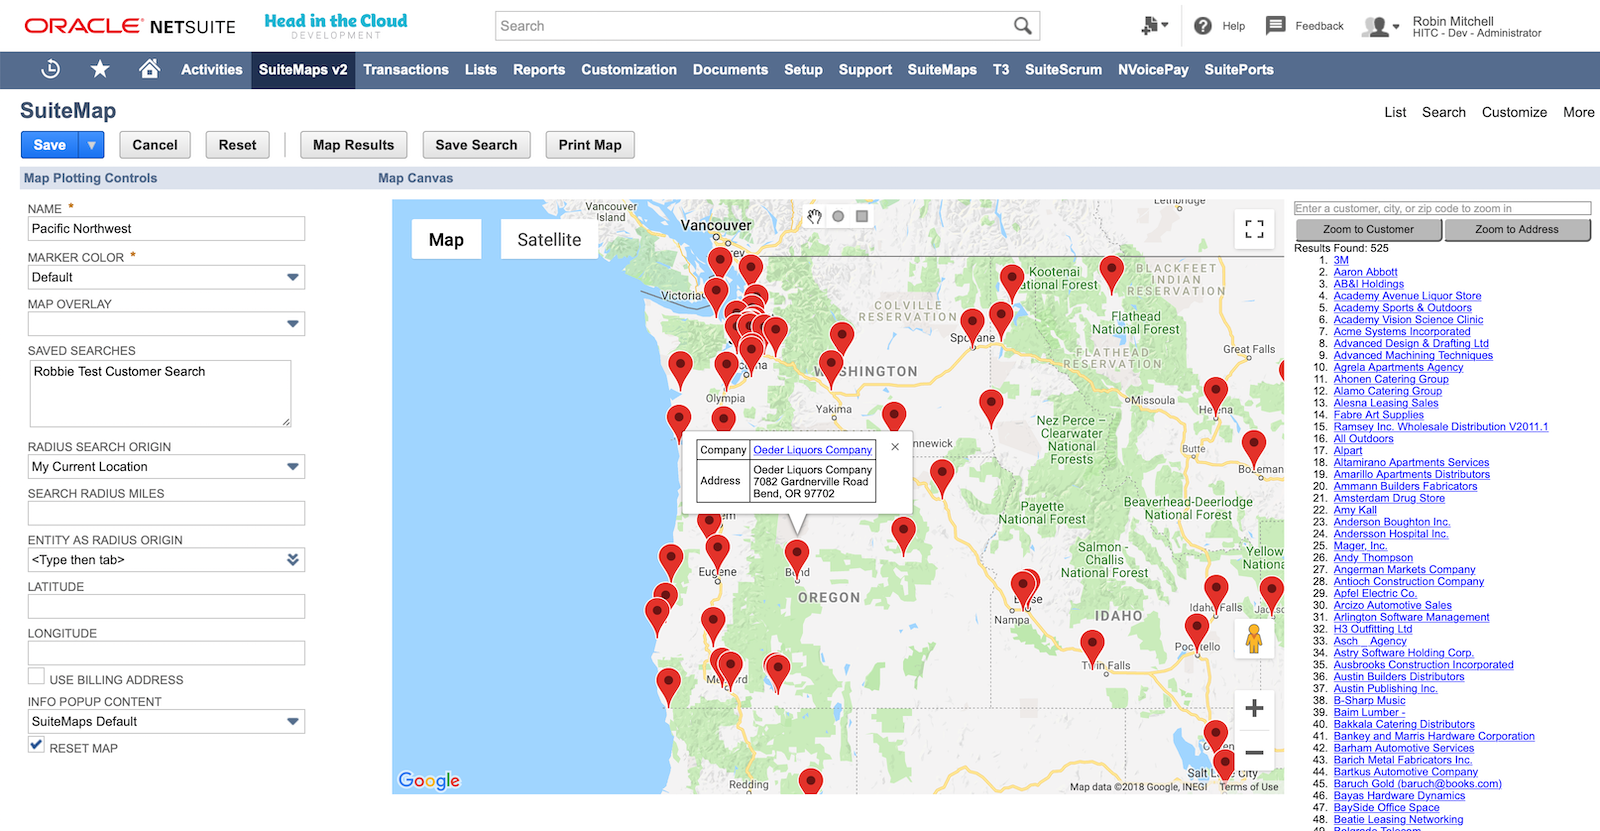1600x831 pixels.
Task: Zoom out on the map
Action: (1254, 751)
